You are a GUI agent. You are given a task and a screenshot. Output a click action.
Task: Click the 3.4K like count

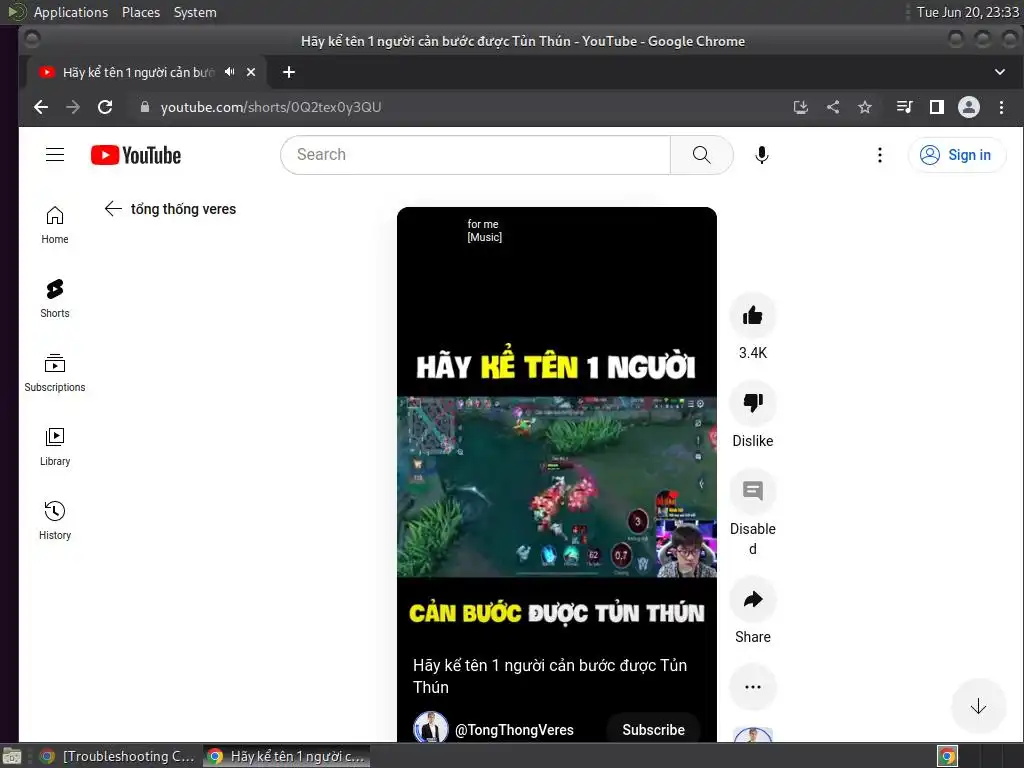pyautogui.click(x=752, y=353)
